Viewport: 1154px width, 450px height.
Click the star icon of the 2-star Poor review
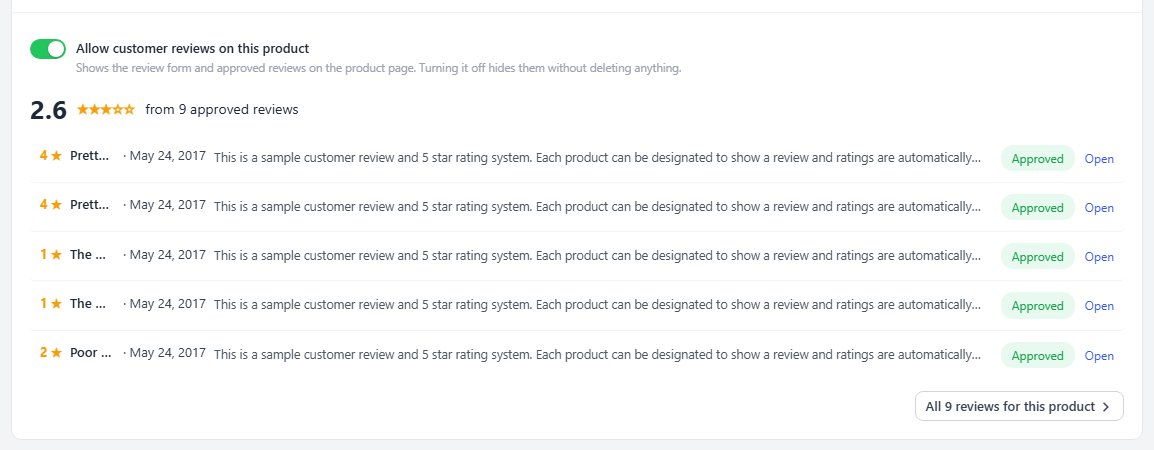pos(57,353)
